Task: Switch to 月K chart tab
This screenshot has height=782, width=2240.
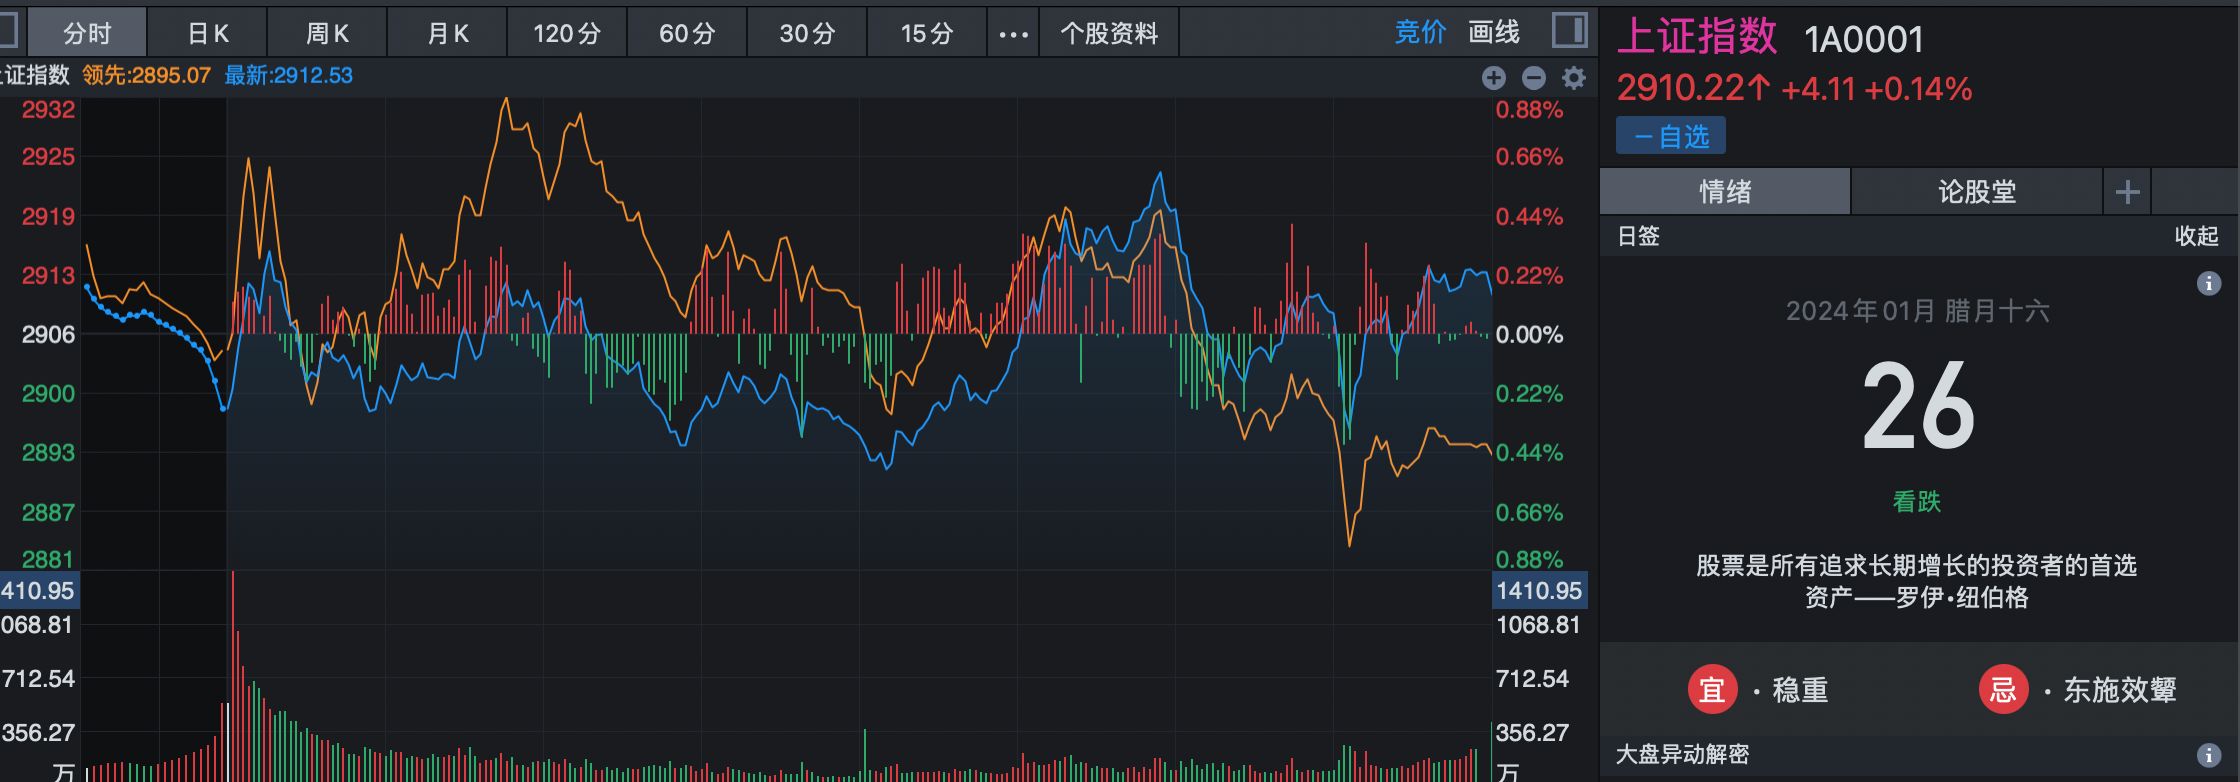Action: [x=448, y=33]
